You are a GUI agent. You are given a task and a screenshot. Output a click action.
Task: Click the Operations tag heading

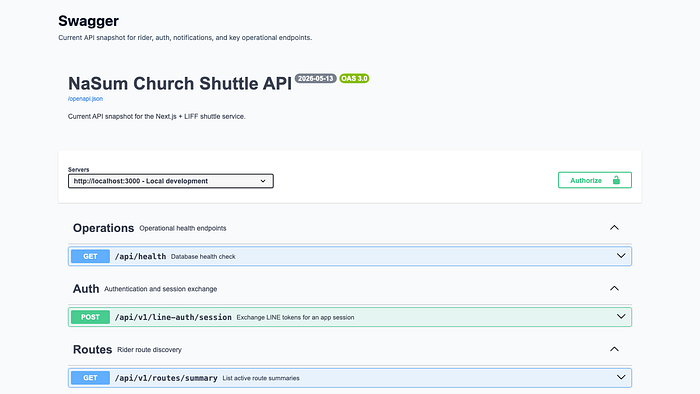[104, 228]
